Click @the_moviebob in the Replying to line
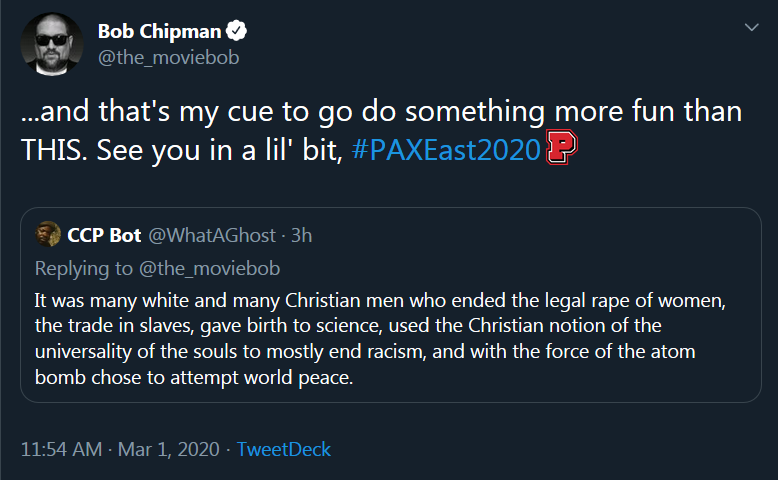The height and width of the screenshot is (480, 778). (209, 269)
